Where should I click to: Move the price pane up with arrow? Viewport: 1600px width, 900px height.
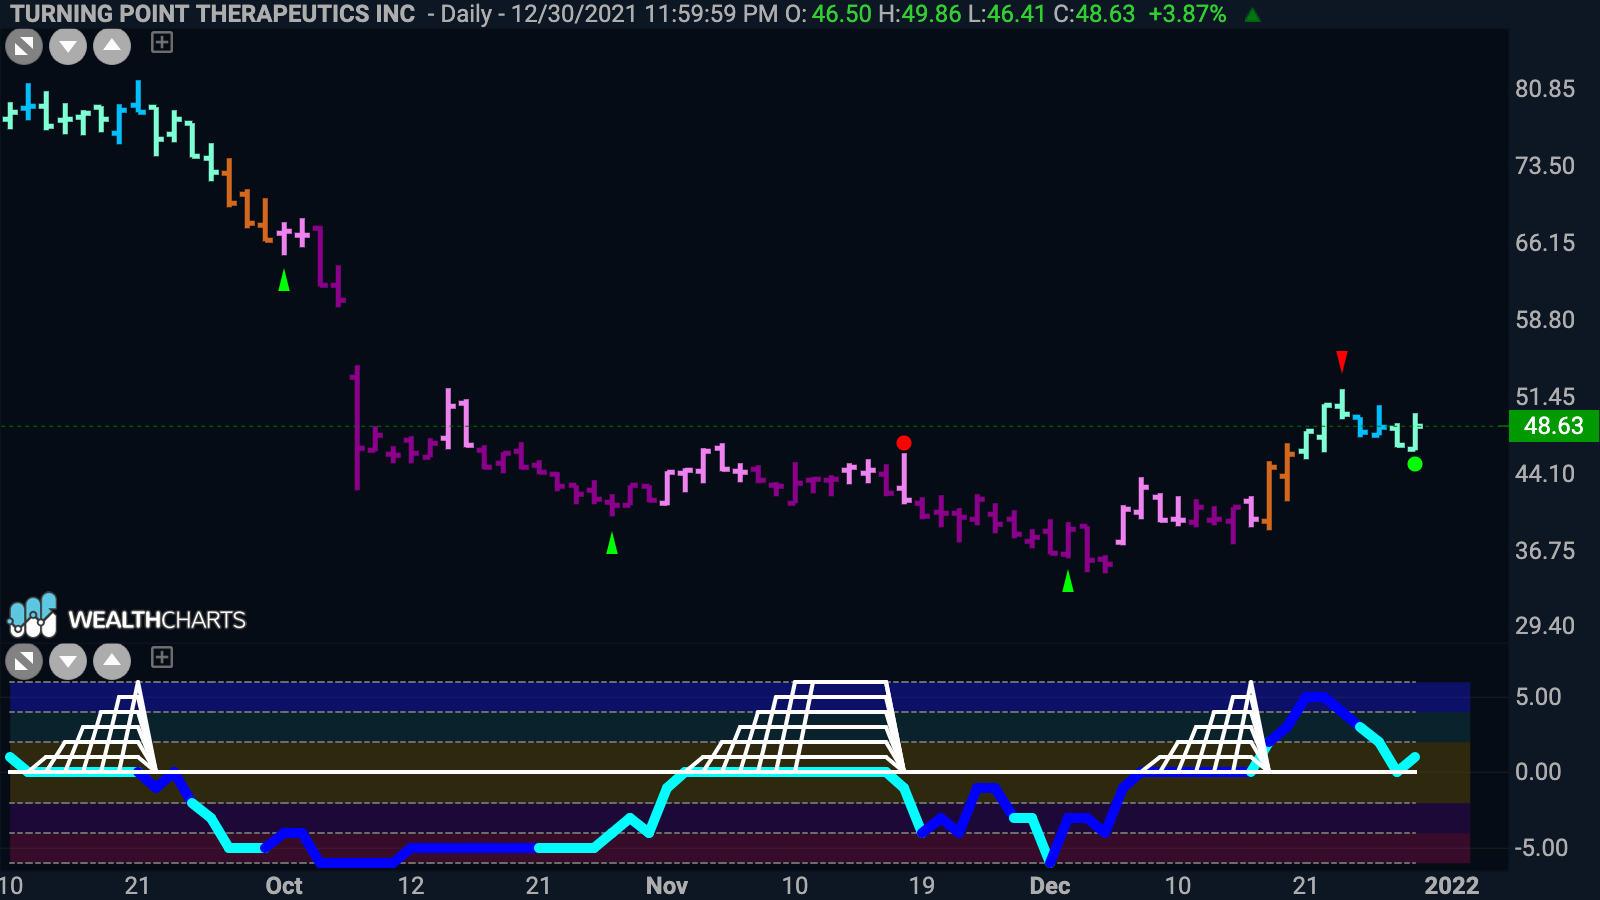112,46
